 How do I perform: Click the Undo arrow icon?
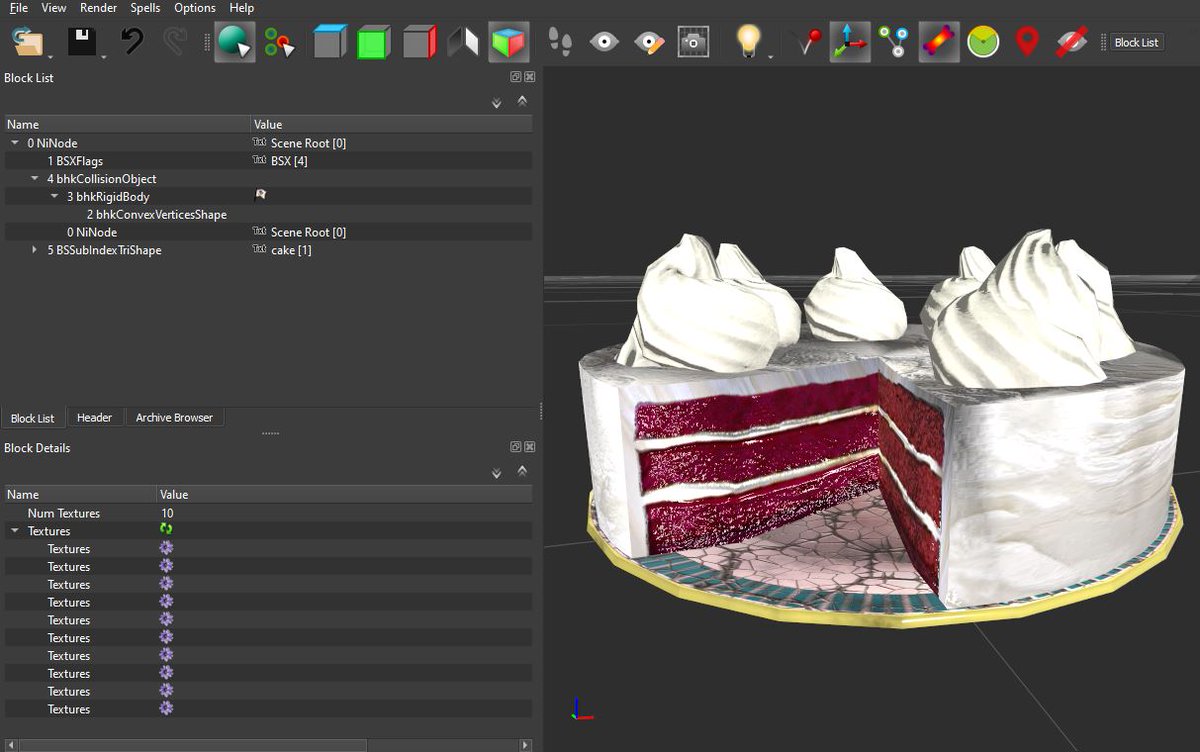pos(132,42)
